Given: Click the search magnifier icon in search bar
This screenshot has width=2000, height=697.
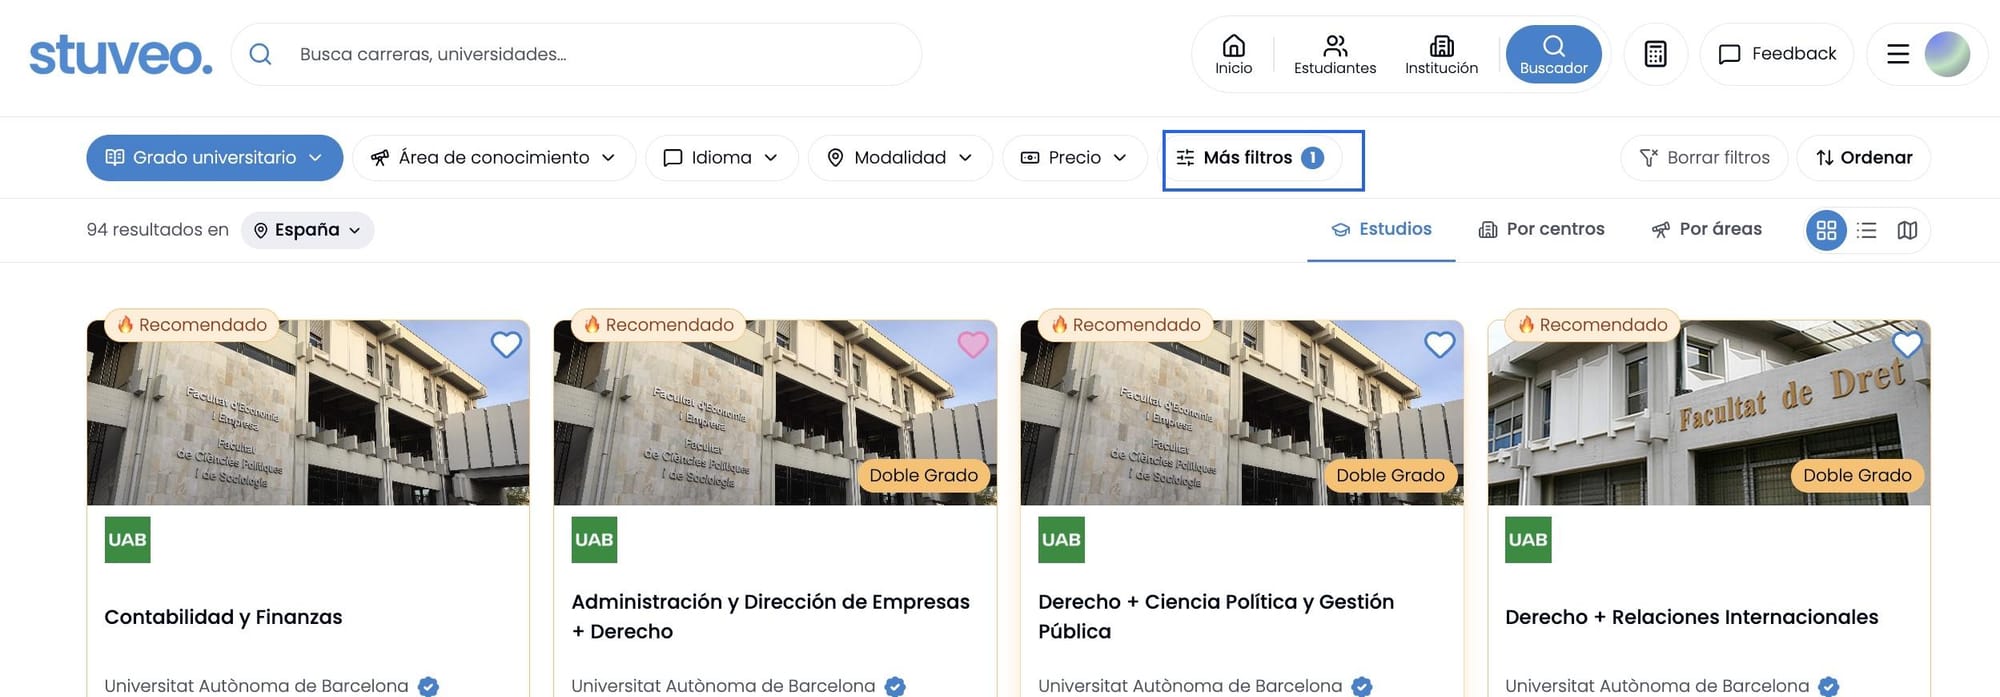Looking at the screenshot, I should pos(260,54).
